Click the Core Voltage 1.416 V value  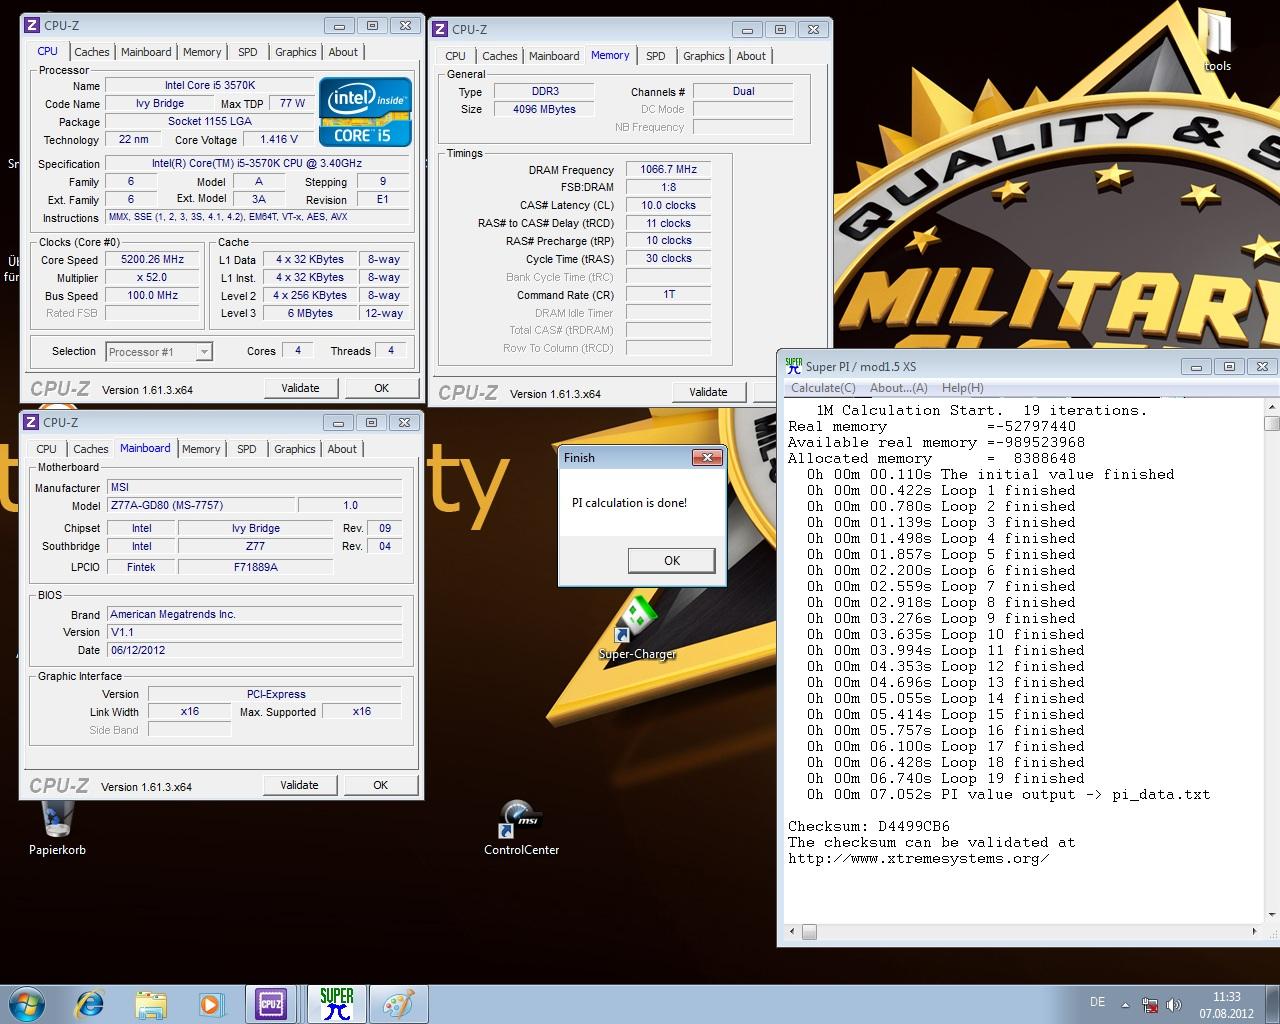tap(279, 139)
